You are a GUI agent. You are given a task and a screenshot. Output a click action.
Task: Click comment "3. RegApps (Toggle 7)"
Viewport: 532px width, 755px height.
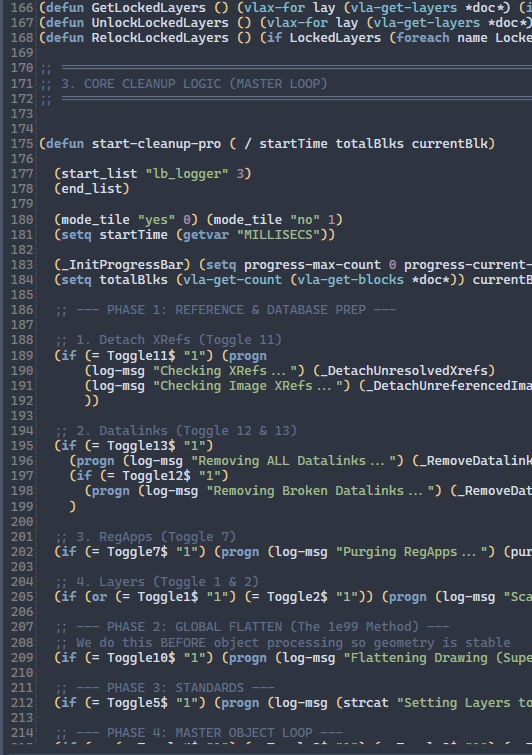coord(156,536)
